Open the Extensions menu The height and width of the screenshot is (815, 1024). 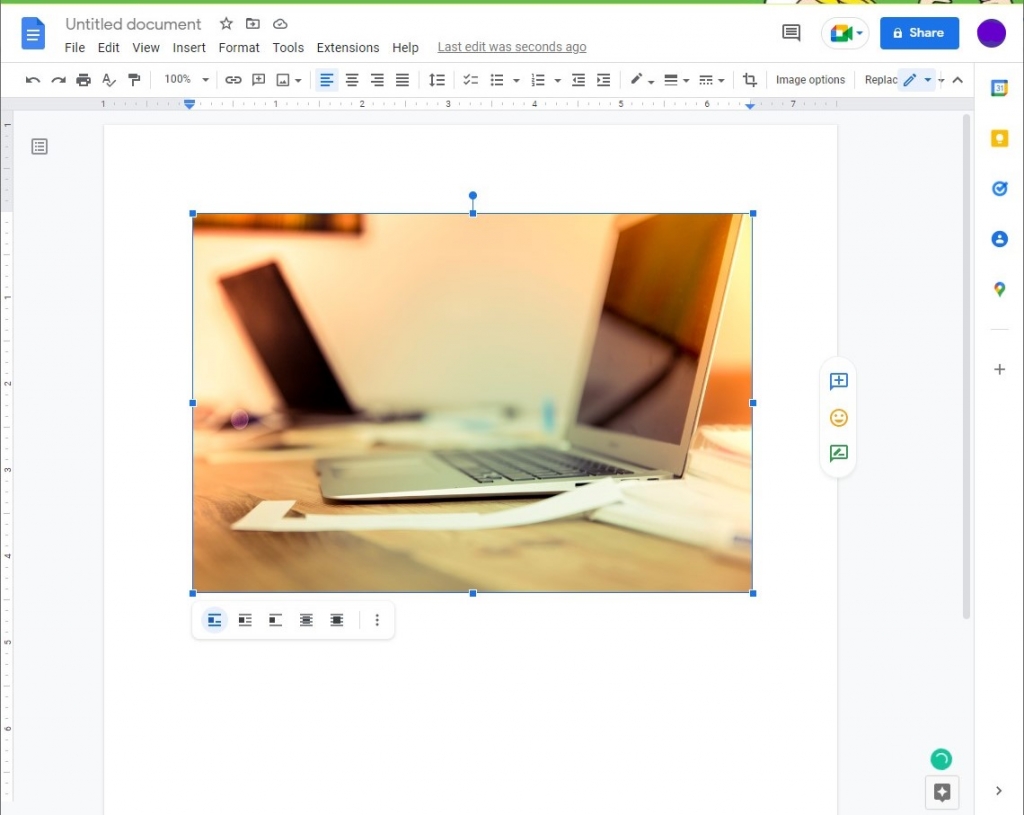[348, 47]
